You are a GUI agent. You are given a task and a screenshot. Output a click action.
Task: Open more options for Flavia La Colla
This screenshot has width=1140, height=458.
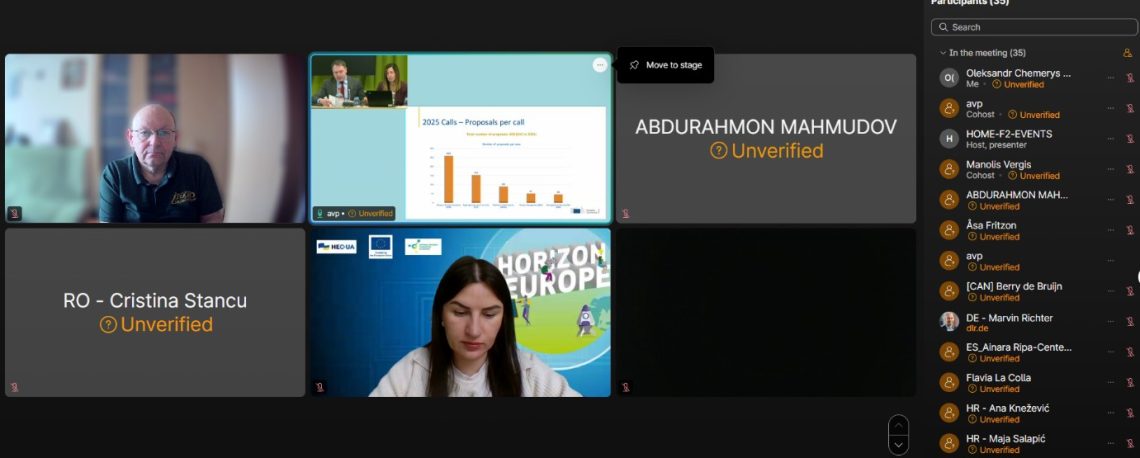point(1110,382)
